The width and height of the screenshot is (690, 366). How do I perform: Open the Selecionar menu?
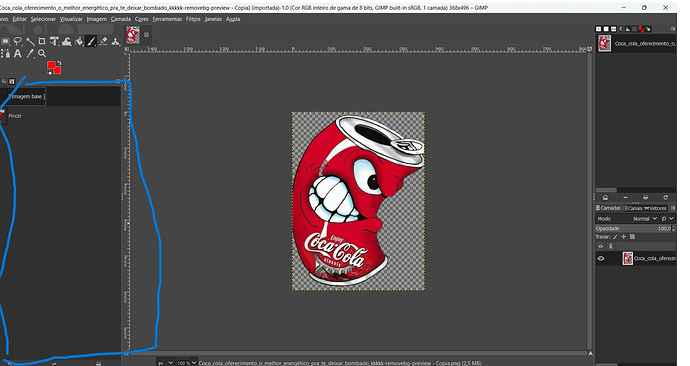[x=43, y=19]
